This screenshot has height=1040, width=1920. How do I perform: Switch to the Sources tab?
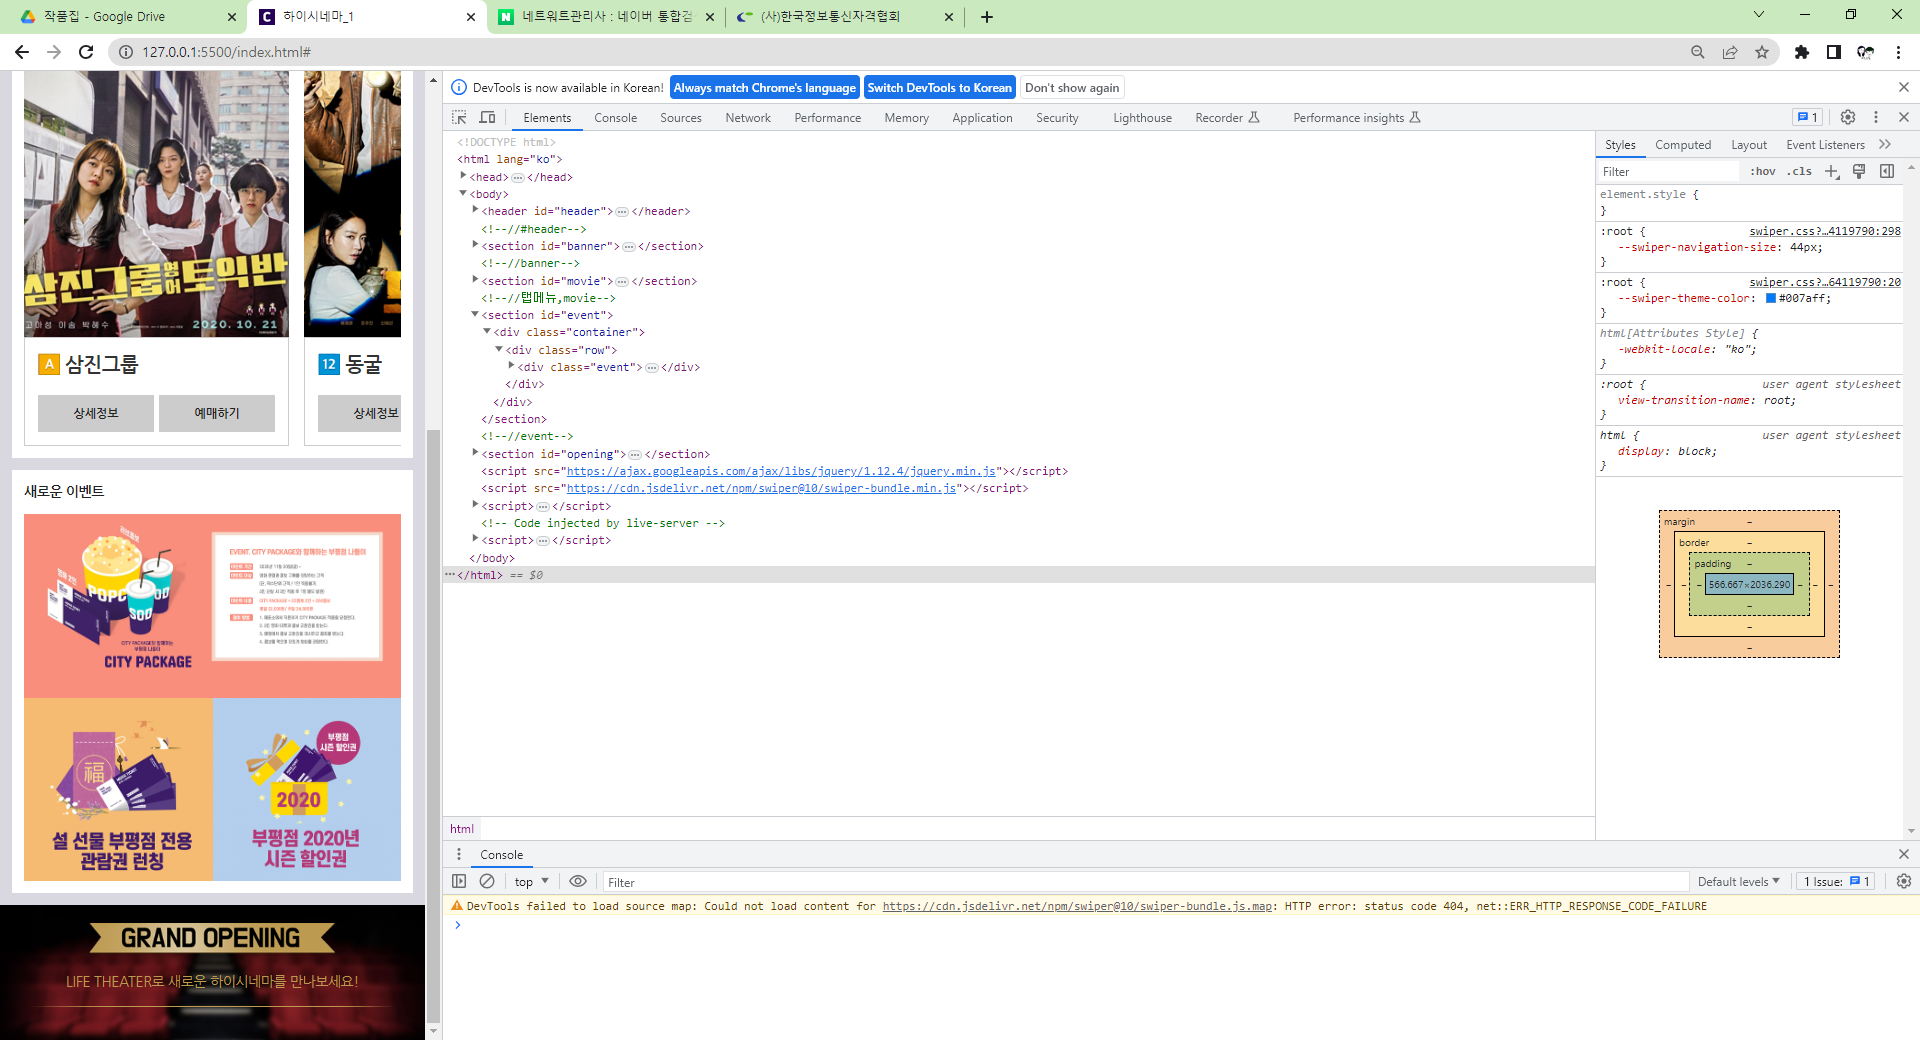click(x=680, y=117)
